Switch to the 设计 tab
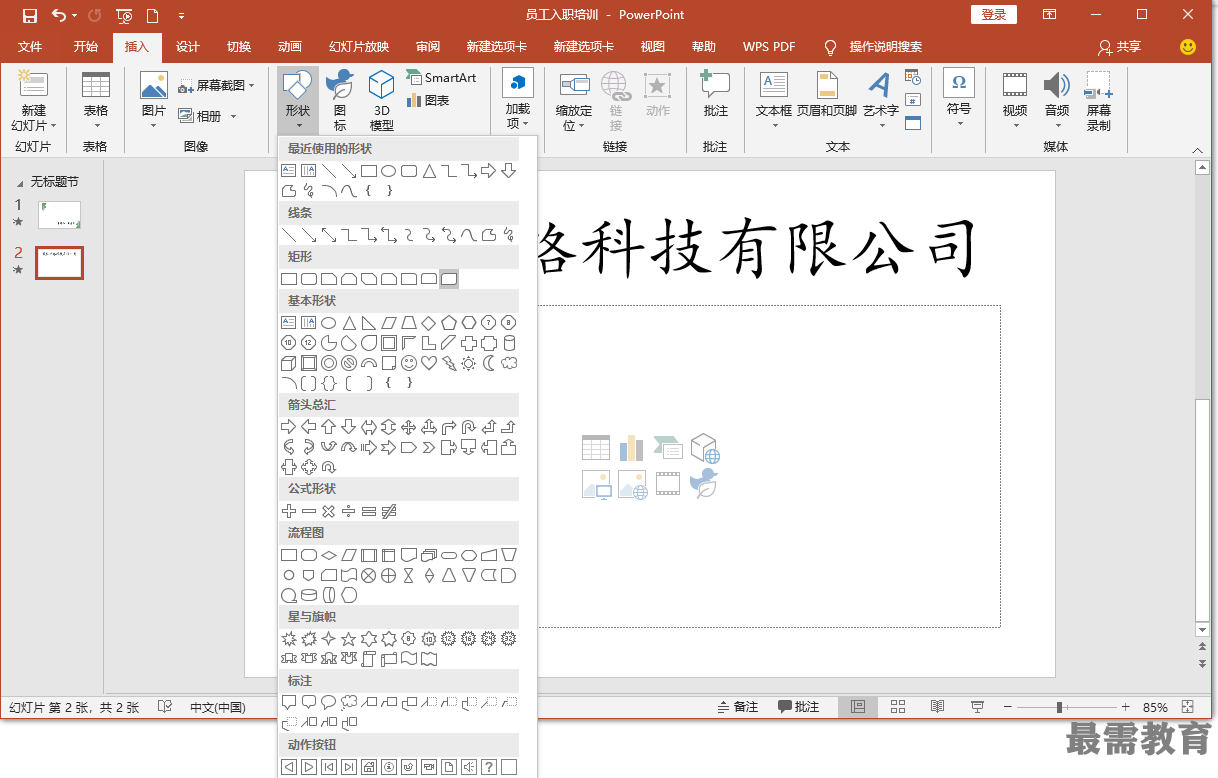The height and width of the screenshot is (778, 1218). [188, 47]
